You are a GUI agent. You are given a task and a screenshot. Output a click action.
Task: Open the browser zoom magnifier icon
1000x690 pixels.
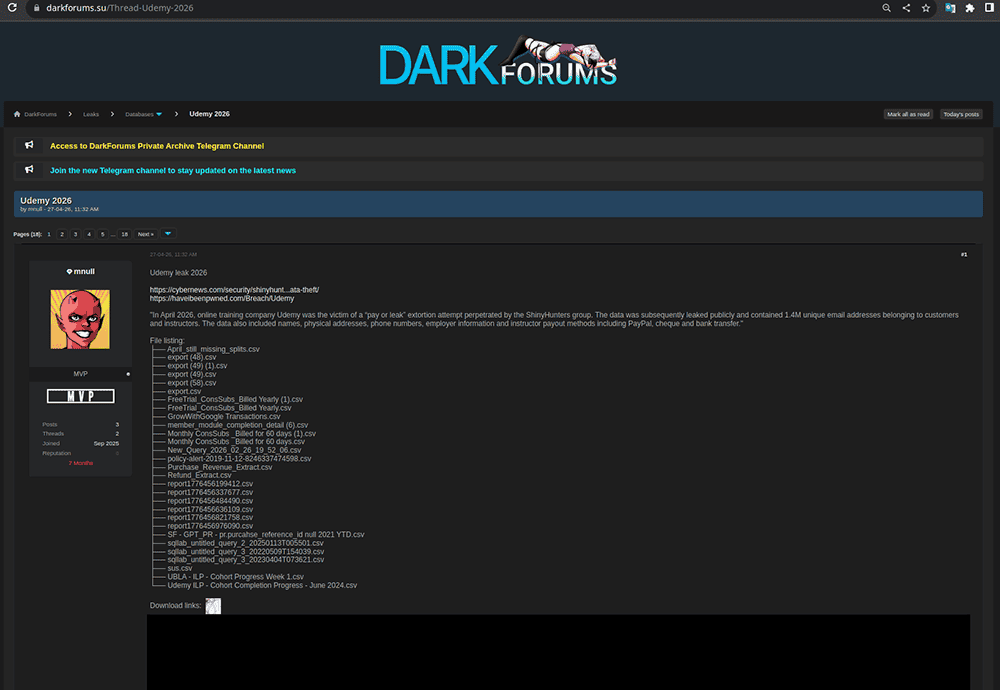(886, 8)
